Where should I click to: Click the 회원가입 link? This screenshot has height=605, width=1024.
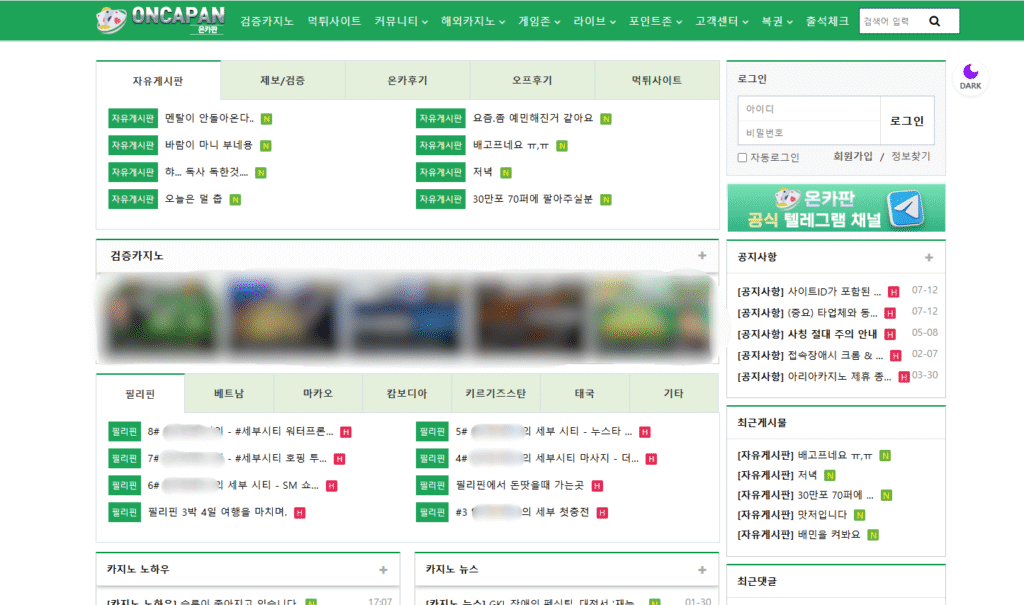[x=852, y=157]
